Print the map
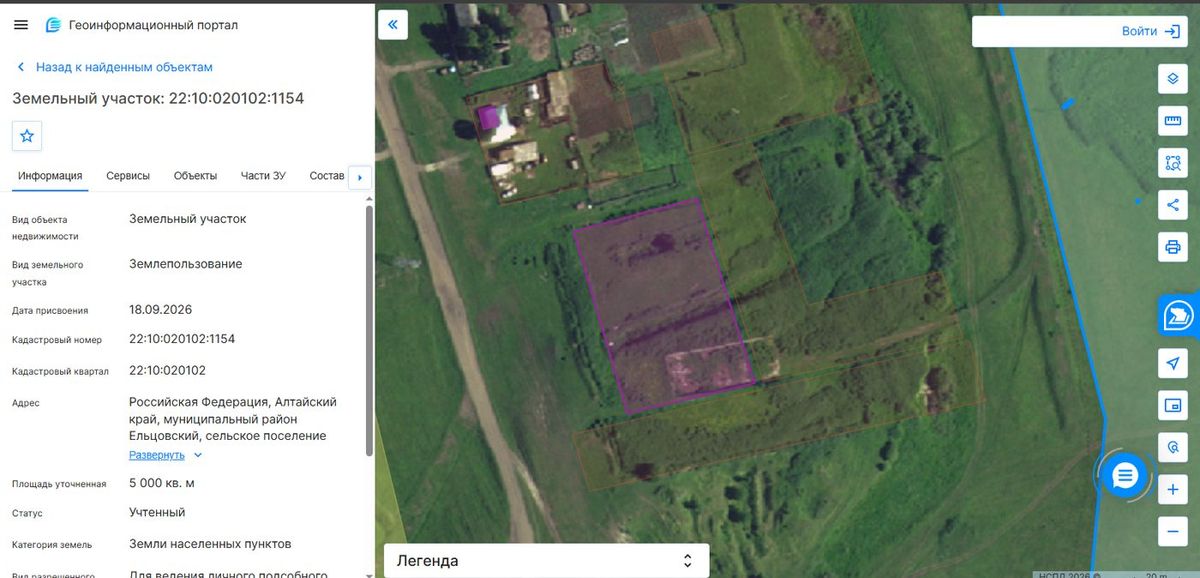The height and width of the screenshot is (578, 1200). pos(1173,247)
